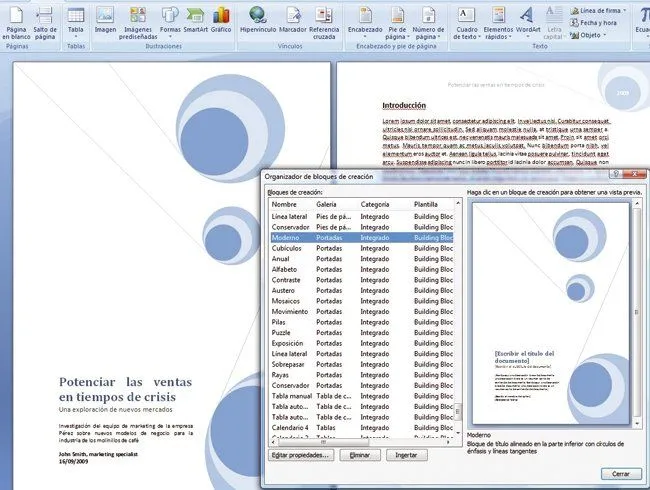Screen dimensions: 650x490
Task: Select the Sobrepasar cover page
Action: (362, 364)
